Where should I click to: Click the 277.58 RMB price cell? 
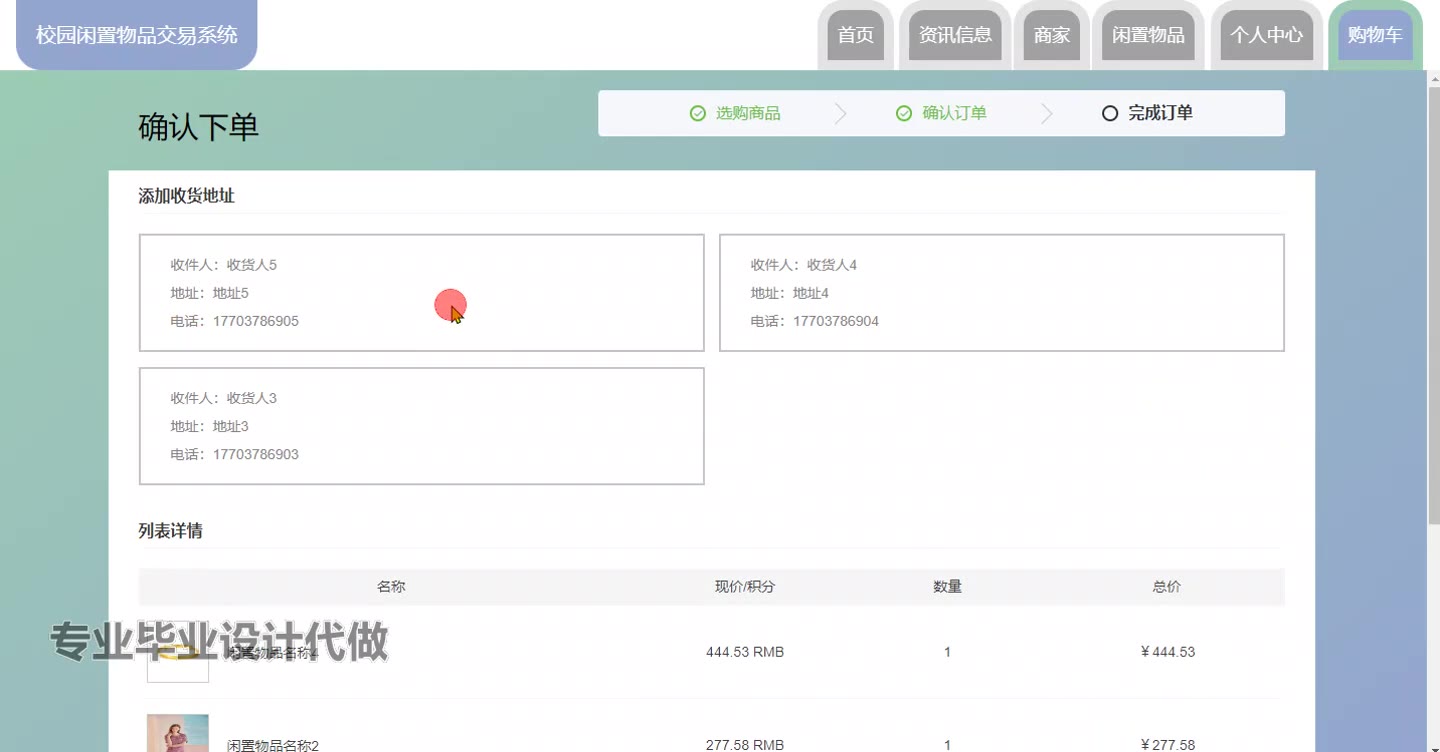pos(745,745)
